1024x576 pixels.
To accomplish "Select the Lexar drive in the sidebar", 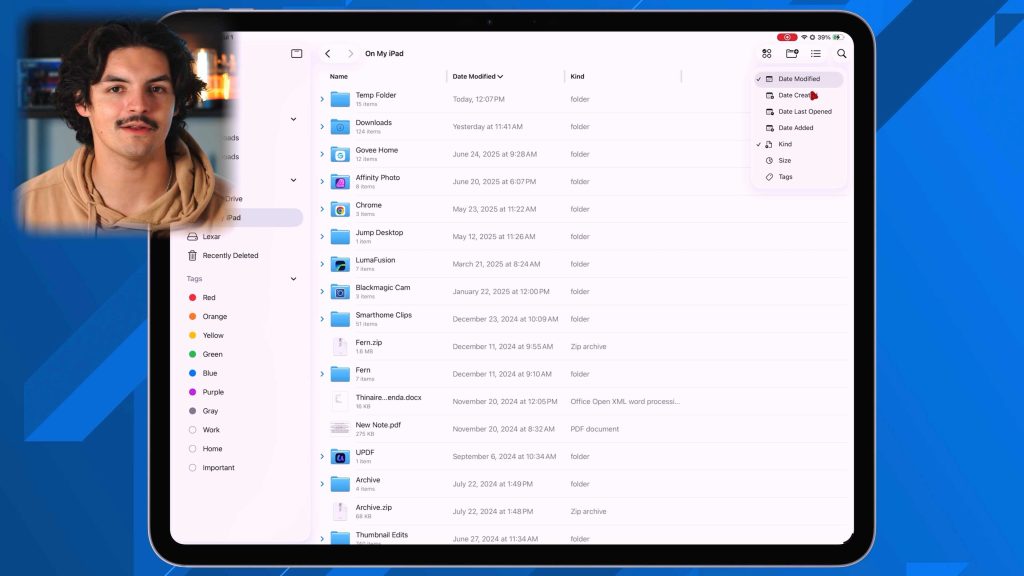I will [211, 236].
